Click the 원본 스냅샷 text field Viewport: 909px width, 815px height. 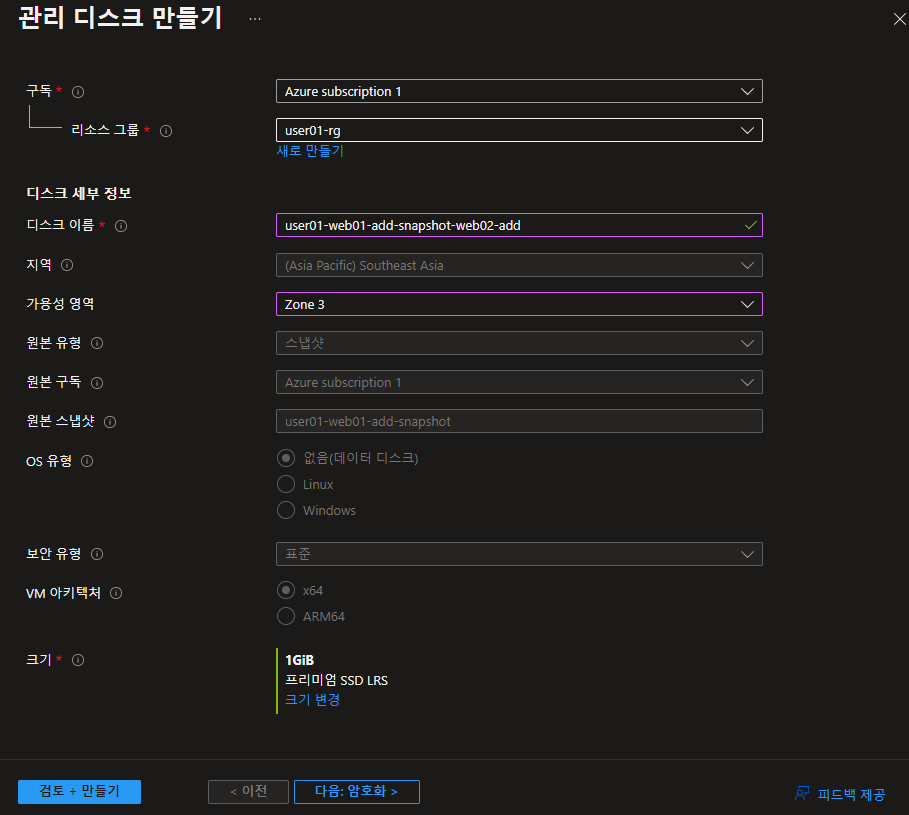pos(519,421)
